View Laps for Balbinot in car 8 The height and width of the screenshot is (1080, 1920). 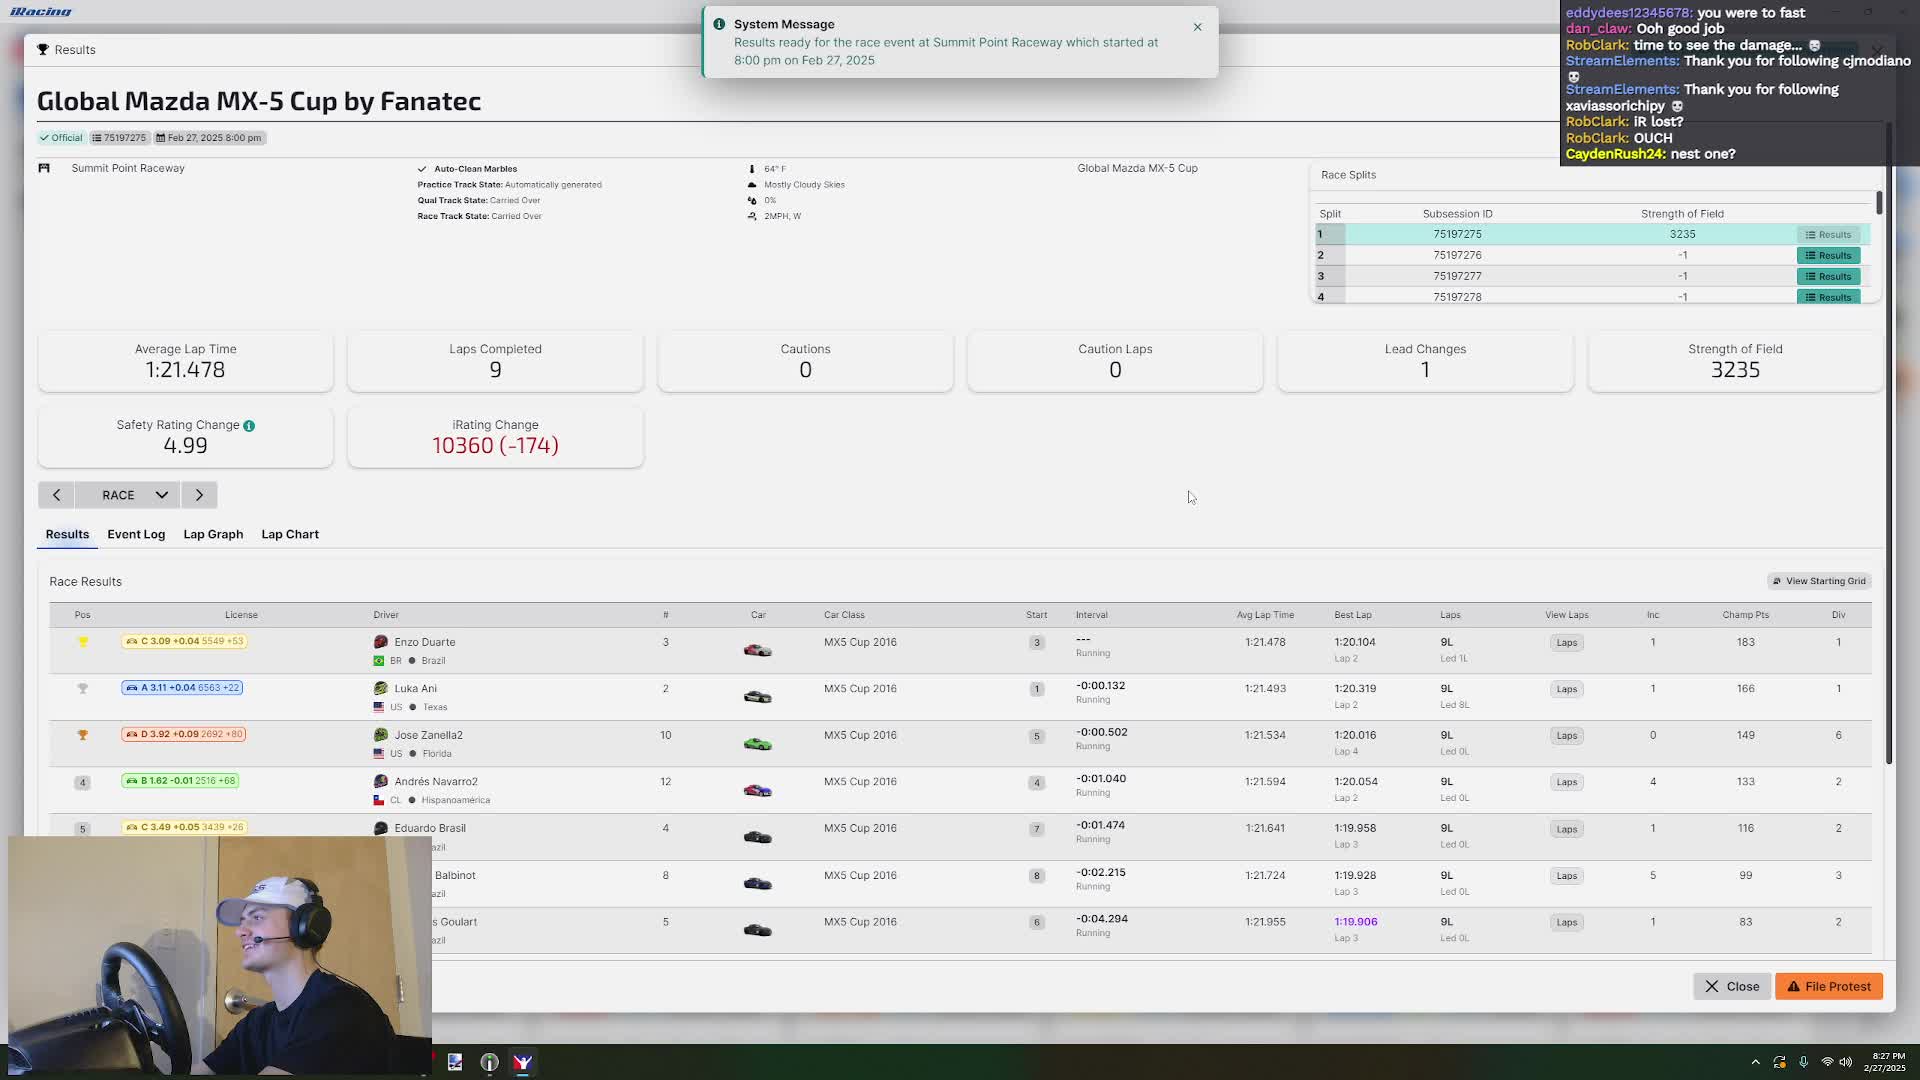(1566, 876)
